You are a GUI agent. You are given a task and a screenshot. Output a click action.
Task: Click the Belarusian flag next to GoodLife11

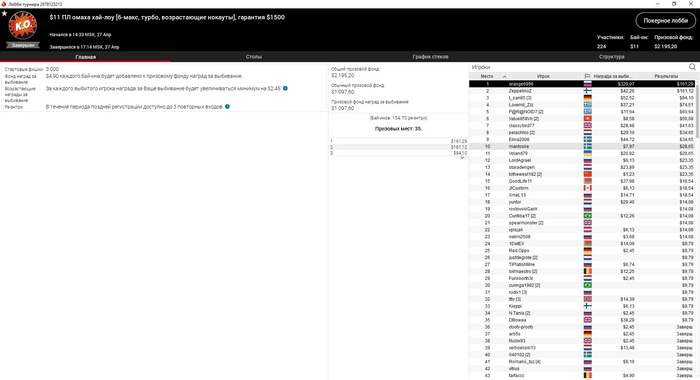tap(588, 181)
